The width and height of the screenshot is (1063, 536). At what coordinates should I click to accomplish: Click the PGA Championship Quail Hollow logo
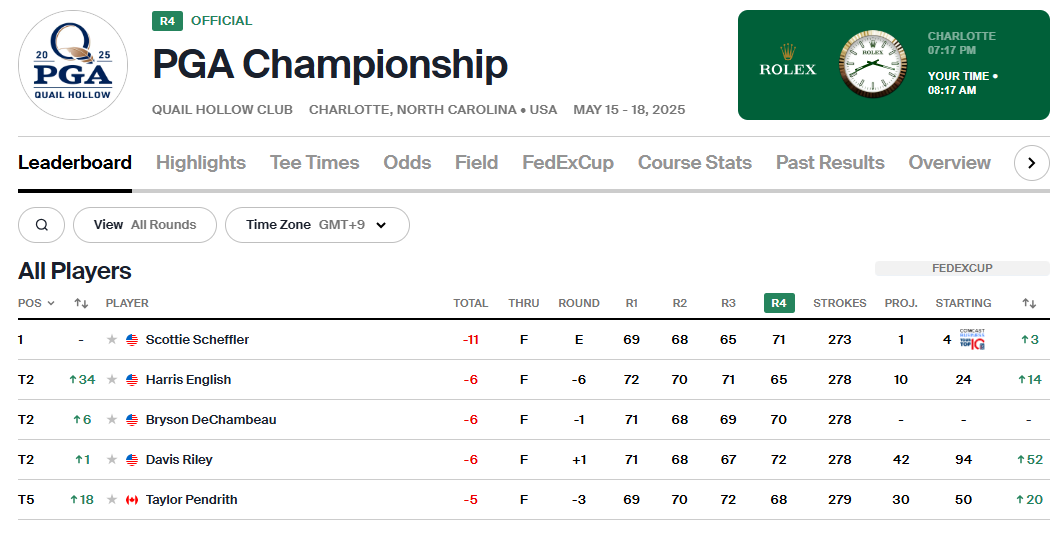pos(73,65)
